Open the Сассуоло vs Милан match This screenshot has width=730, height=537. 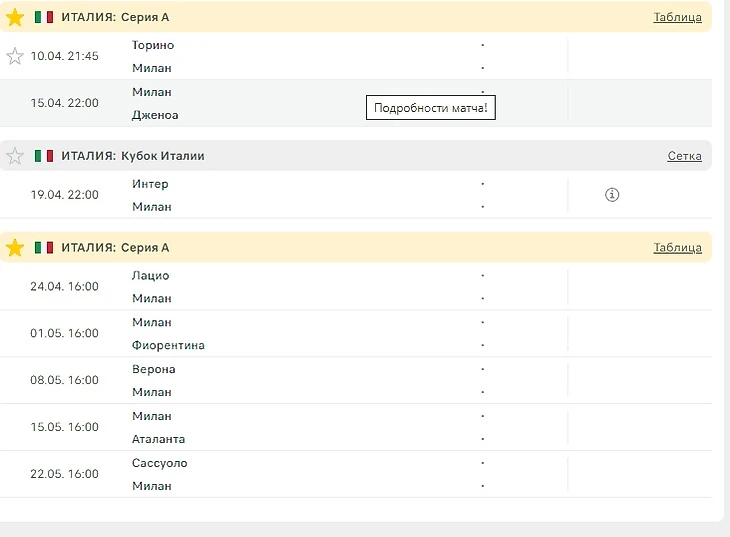tap(356, 474)
